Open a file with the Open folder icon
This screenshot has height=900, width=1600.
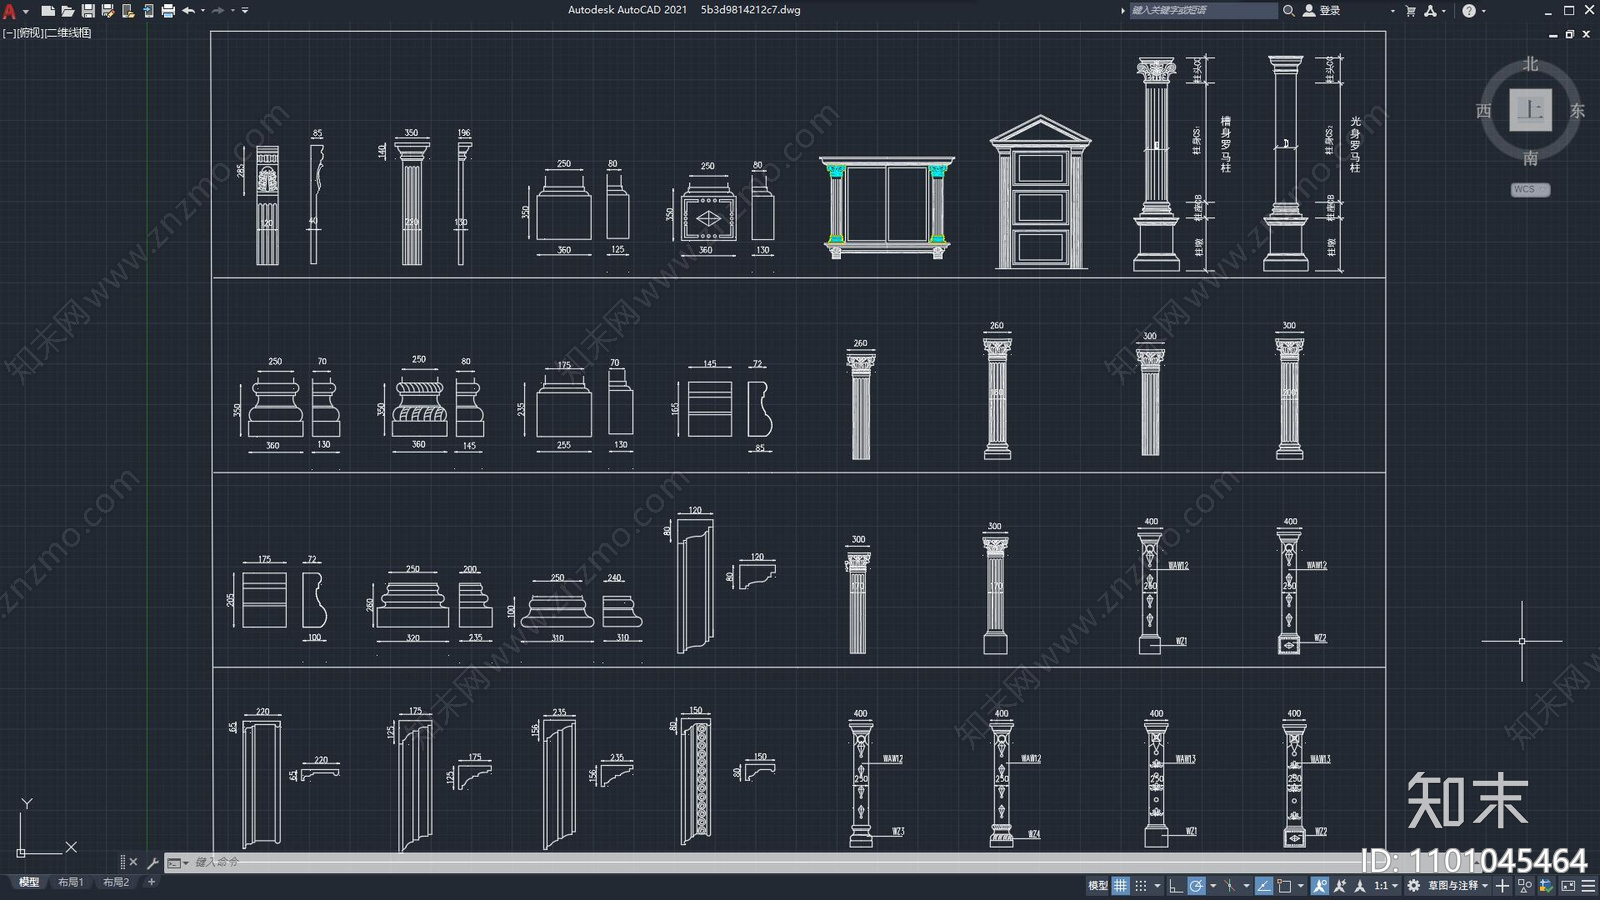point(67,11)
